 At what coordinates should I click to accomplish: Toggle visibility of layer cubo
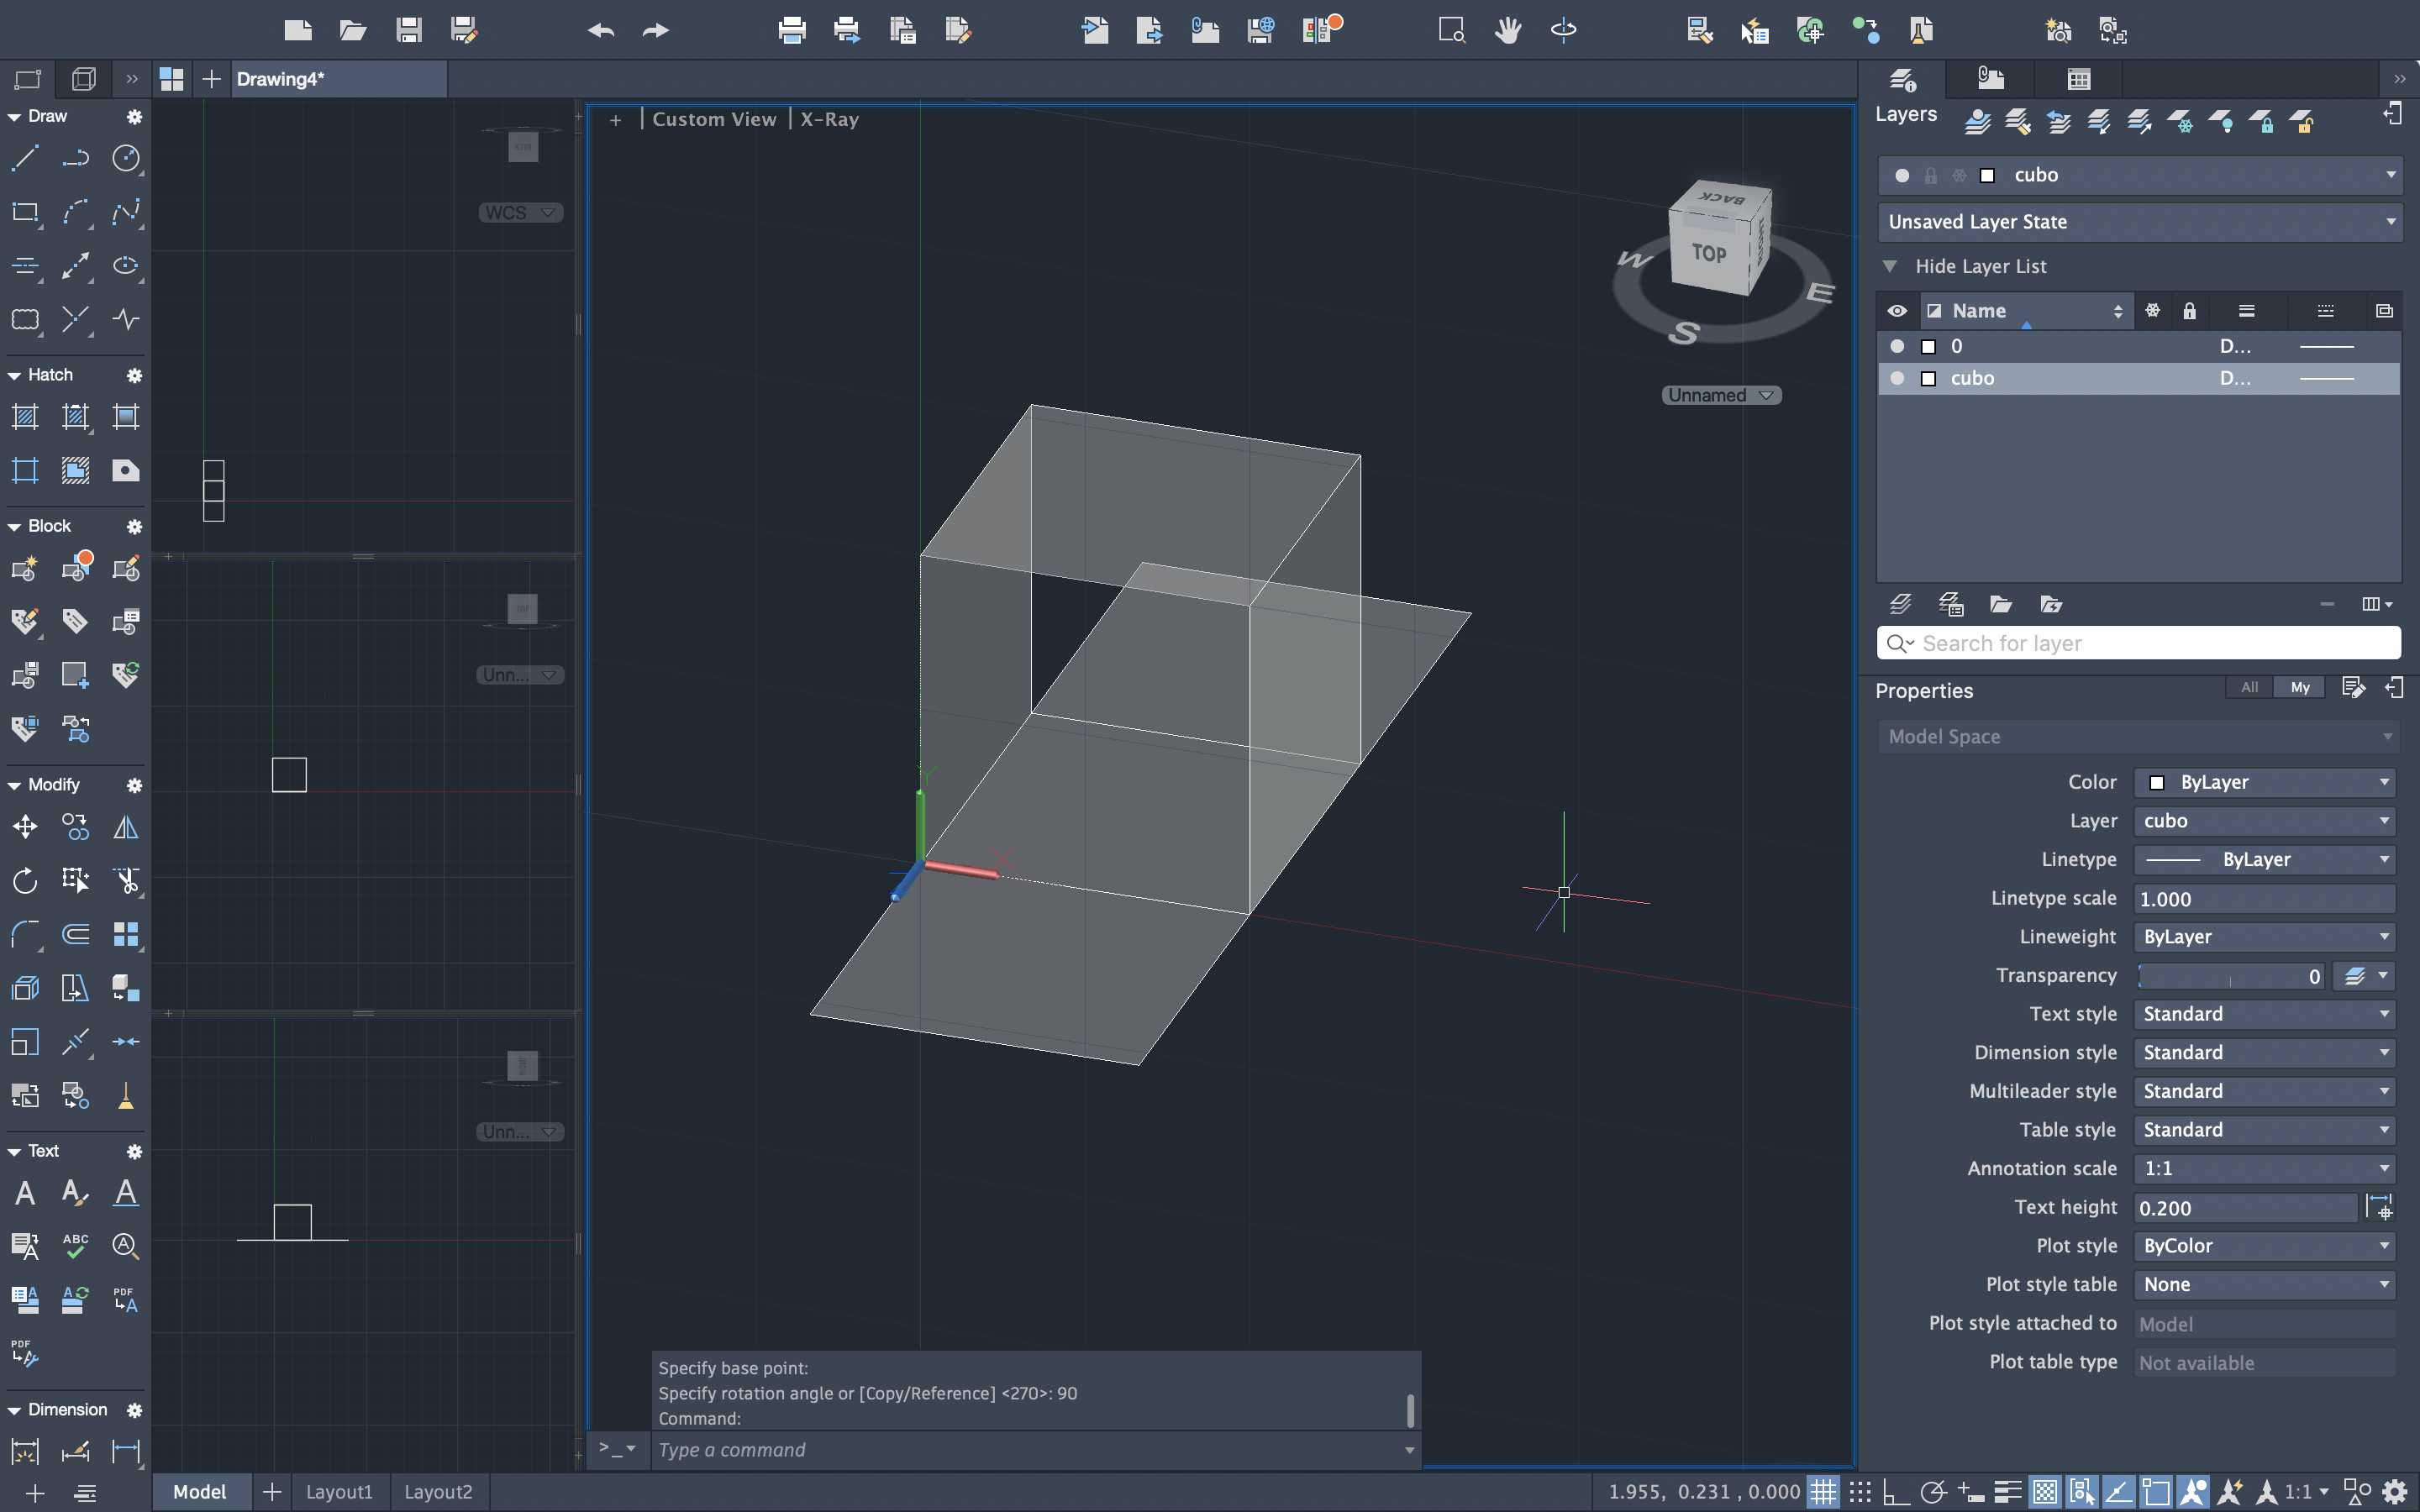tap(1897, 378)
